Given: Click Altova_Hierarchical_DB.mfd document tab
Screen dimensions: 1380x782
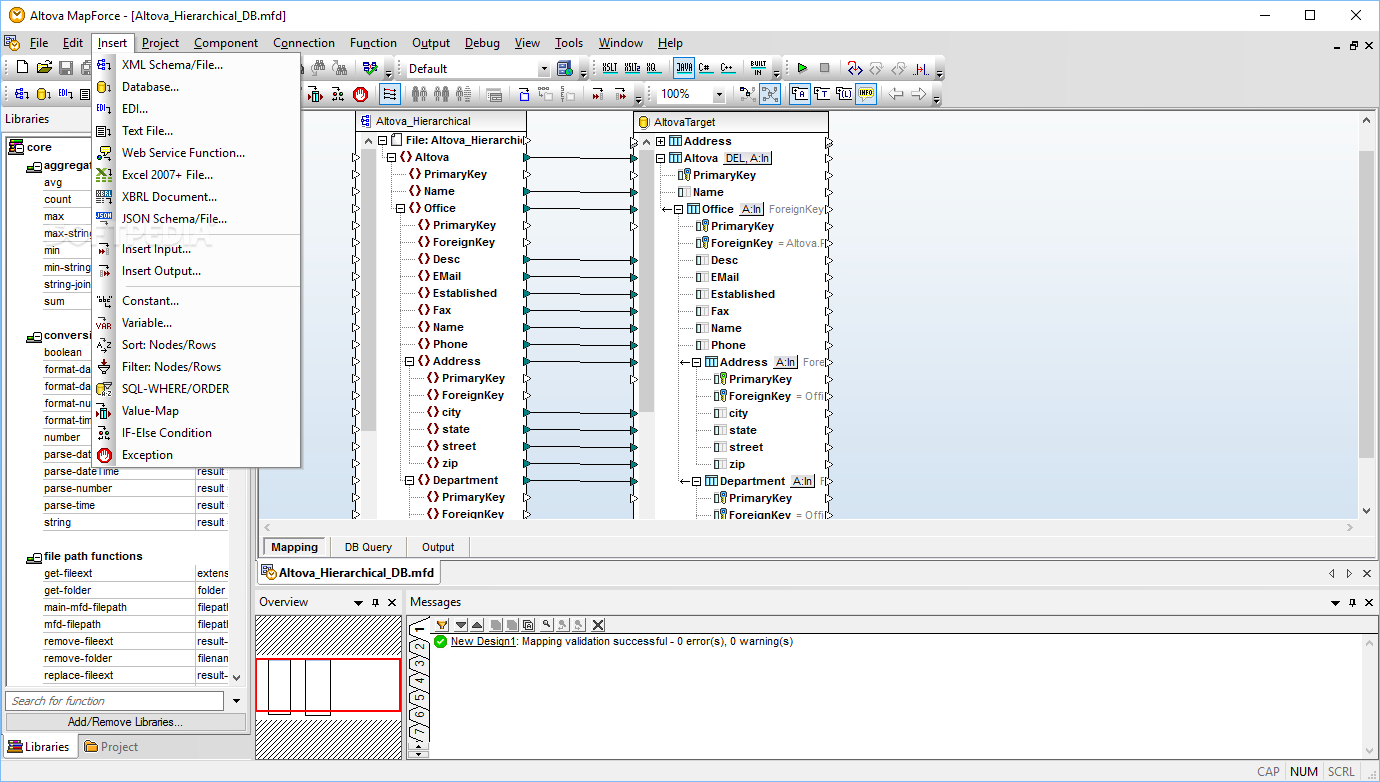Looking at the screenshot, I should pyautogui.click(x=347, y=573).
